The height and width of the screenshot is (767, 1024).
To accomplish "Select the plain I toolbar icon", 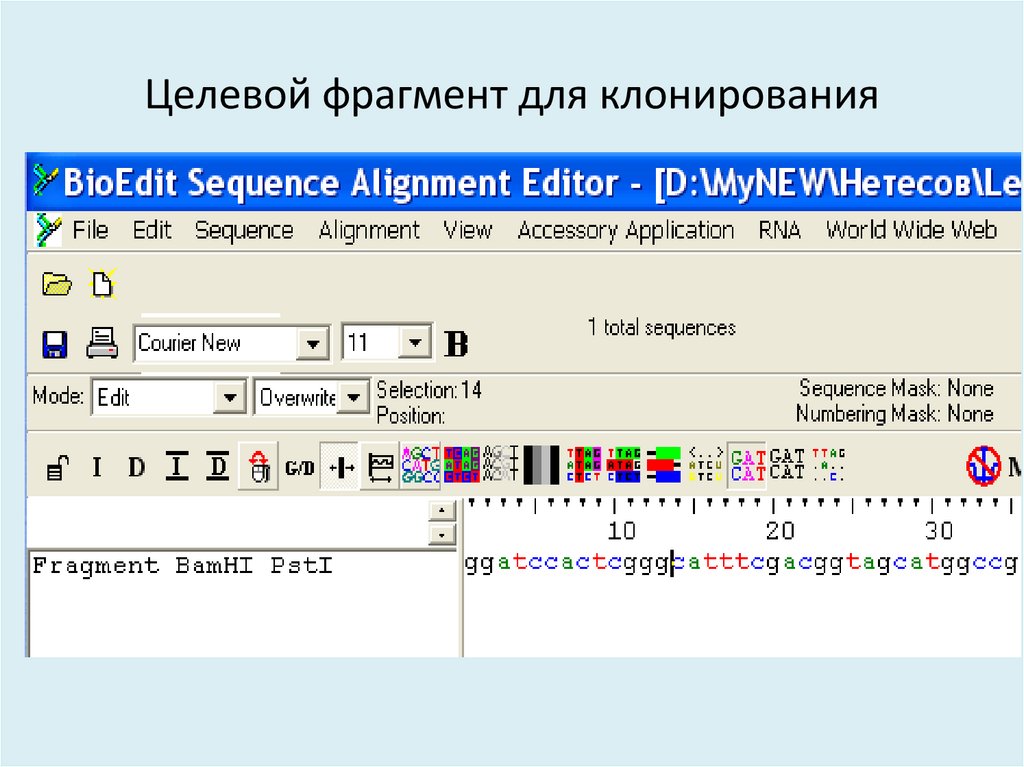I will tap(97, 467).
